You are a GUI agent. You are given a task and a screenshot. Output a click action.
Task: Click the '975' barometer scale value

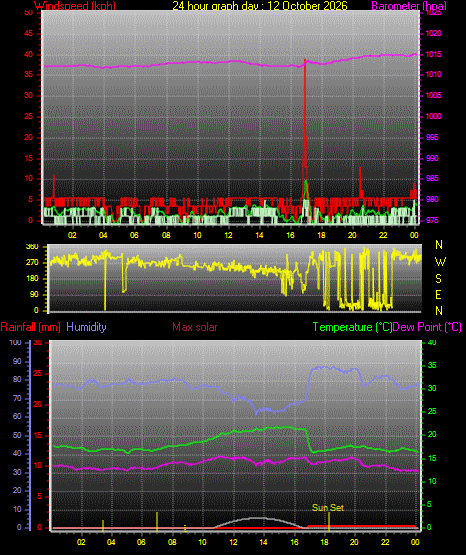point(432,220)
